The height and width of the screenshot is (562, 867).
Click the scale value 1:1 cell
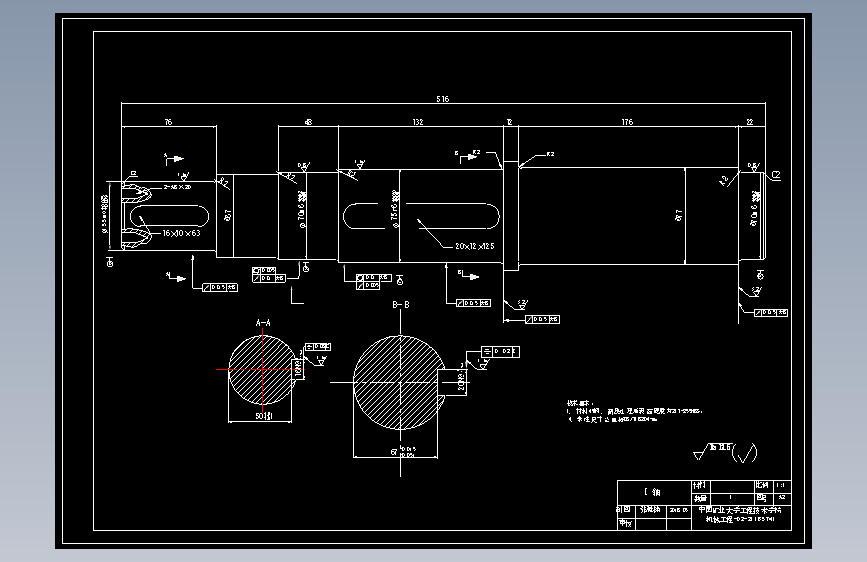point(780,486)
